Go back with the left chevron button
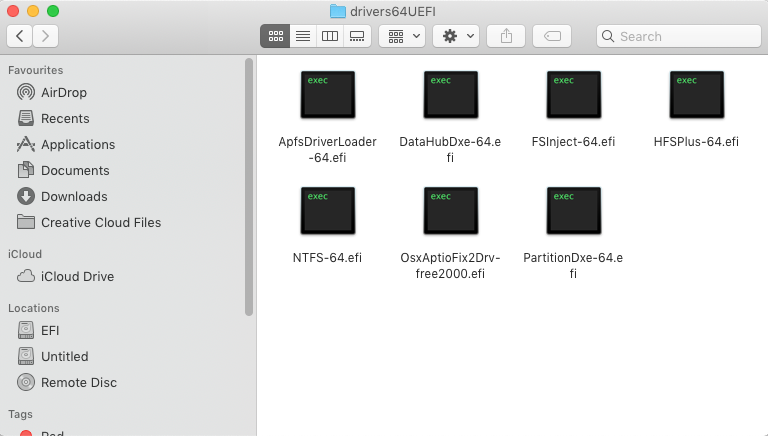 pyautogui.click(x=20, y=36)
